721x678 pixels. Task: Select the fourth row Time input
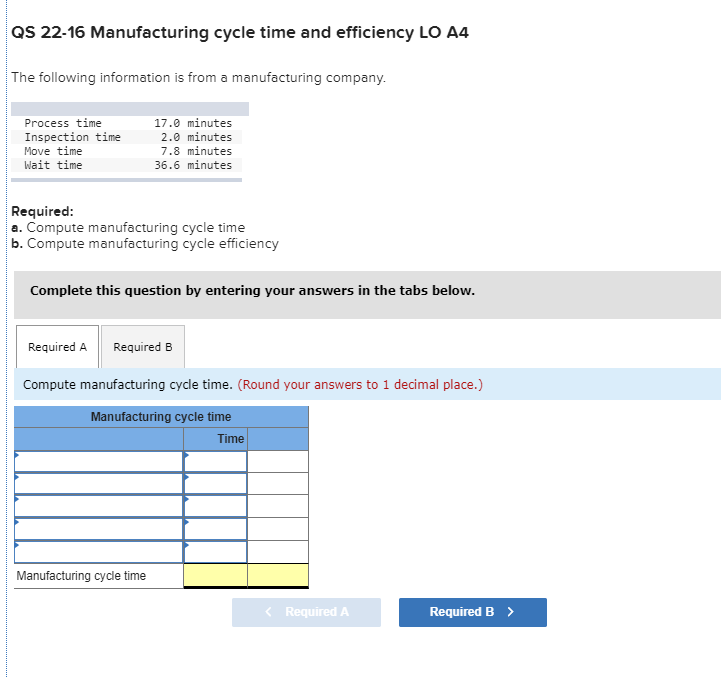[x=216, y=529]
